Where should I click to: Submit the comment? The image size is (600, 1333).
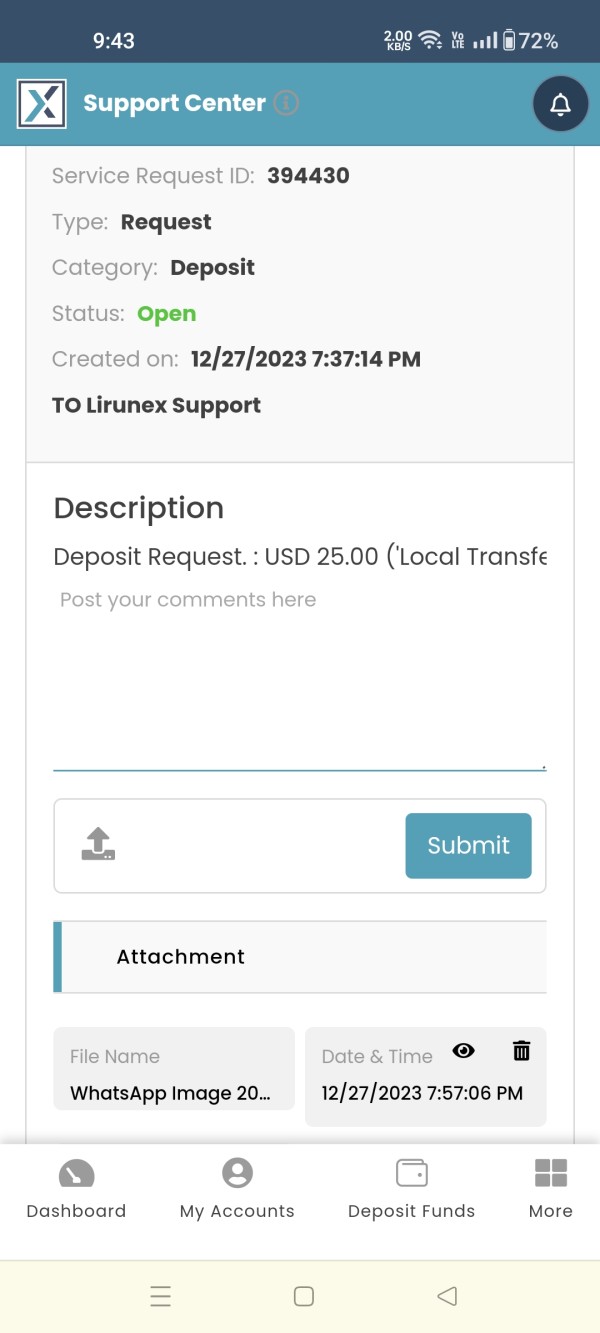(468, 846)
